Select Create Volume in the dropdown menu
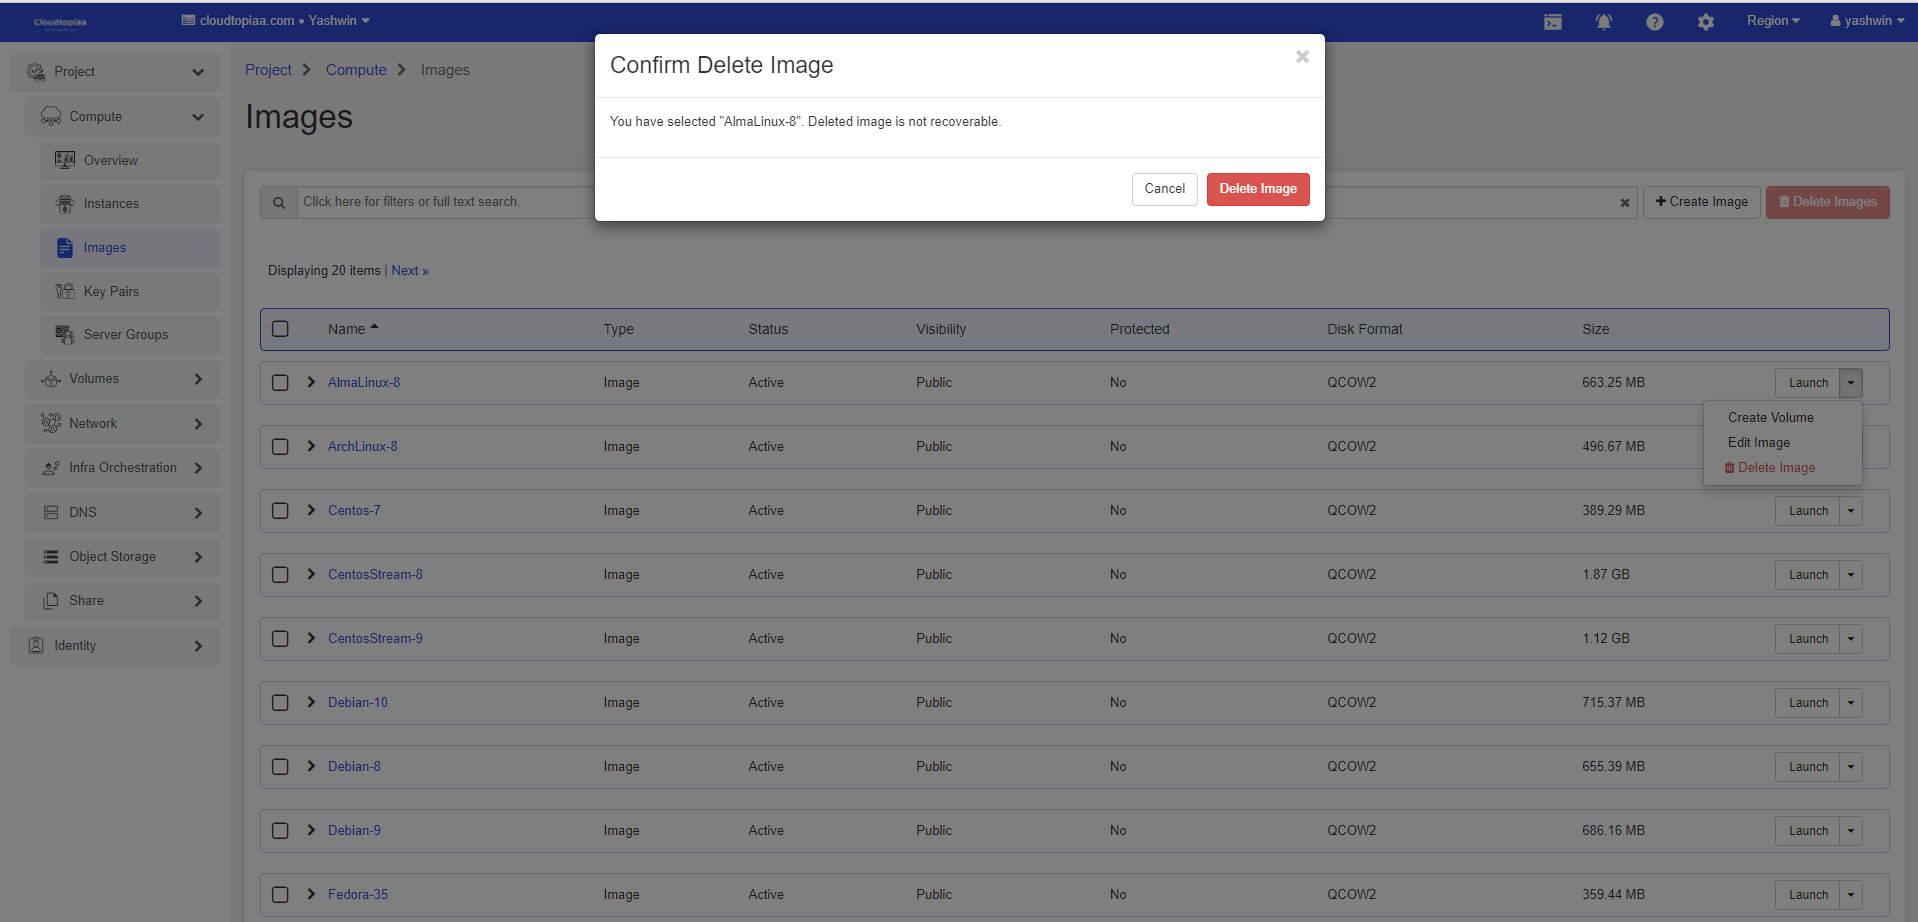The width and height of the screenshot is (1918, 922). tap(1770, 417)
